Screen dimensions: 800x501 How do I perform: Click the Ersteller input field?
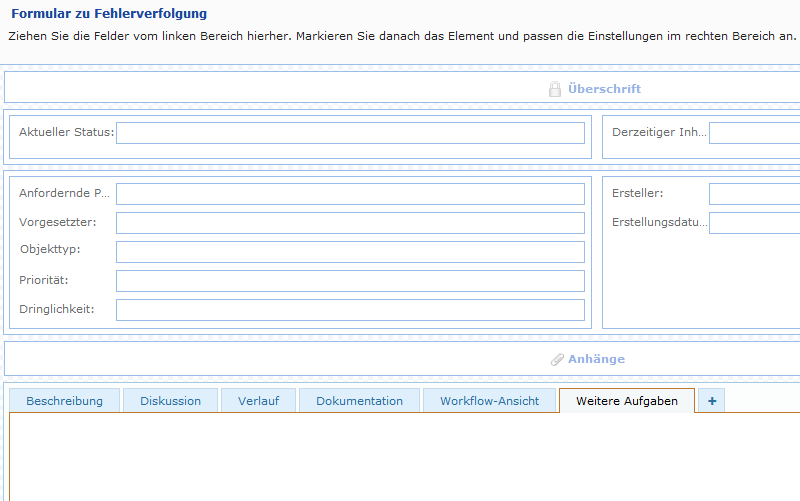pos(755,194)
